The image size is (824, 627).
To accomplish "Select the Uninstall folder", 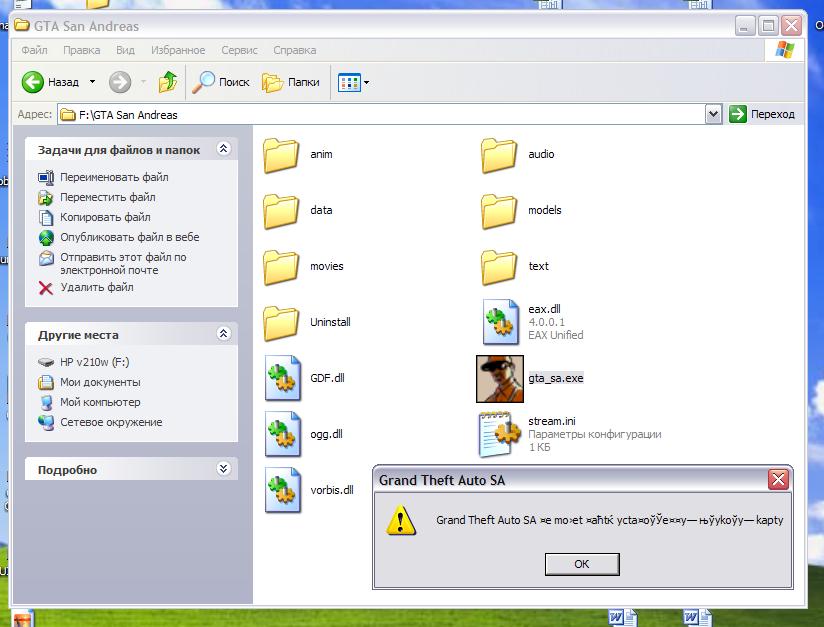I will [x=283, y=322].
